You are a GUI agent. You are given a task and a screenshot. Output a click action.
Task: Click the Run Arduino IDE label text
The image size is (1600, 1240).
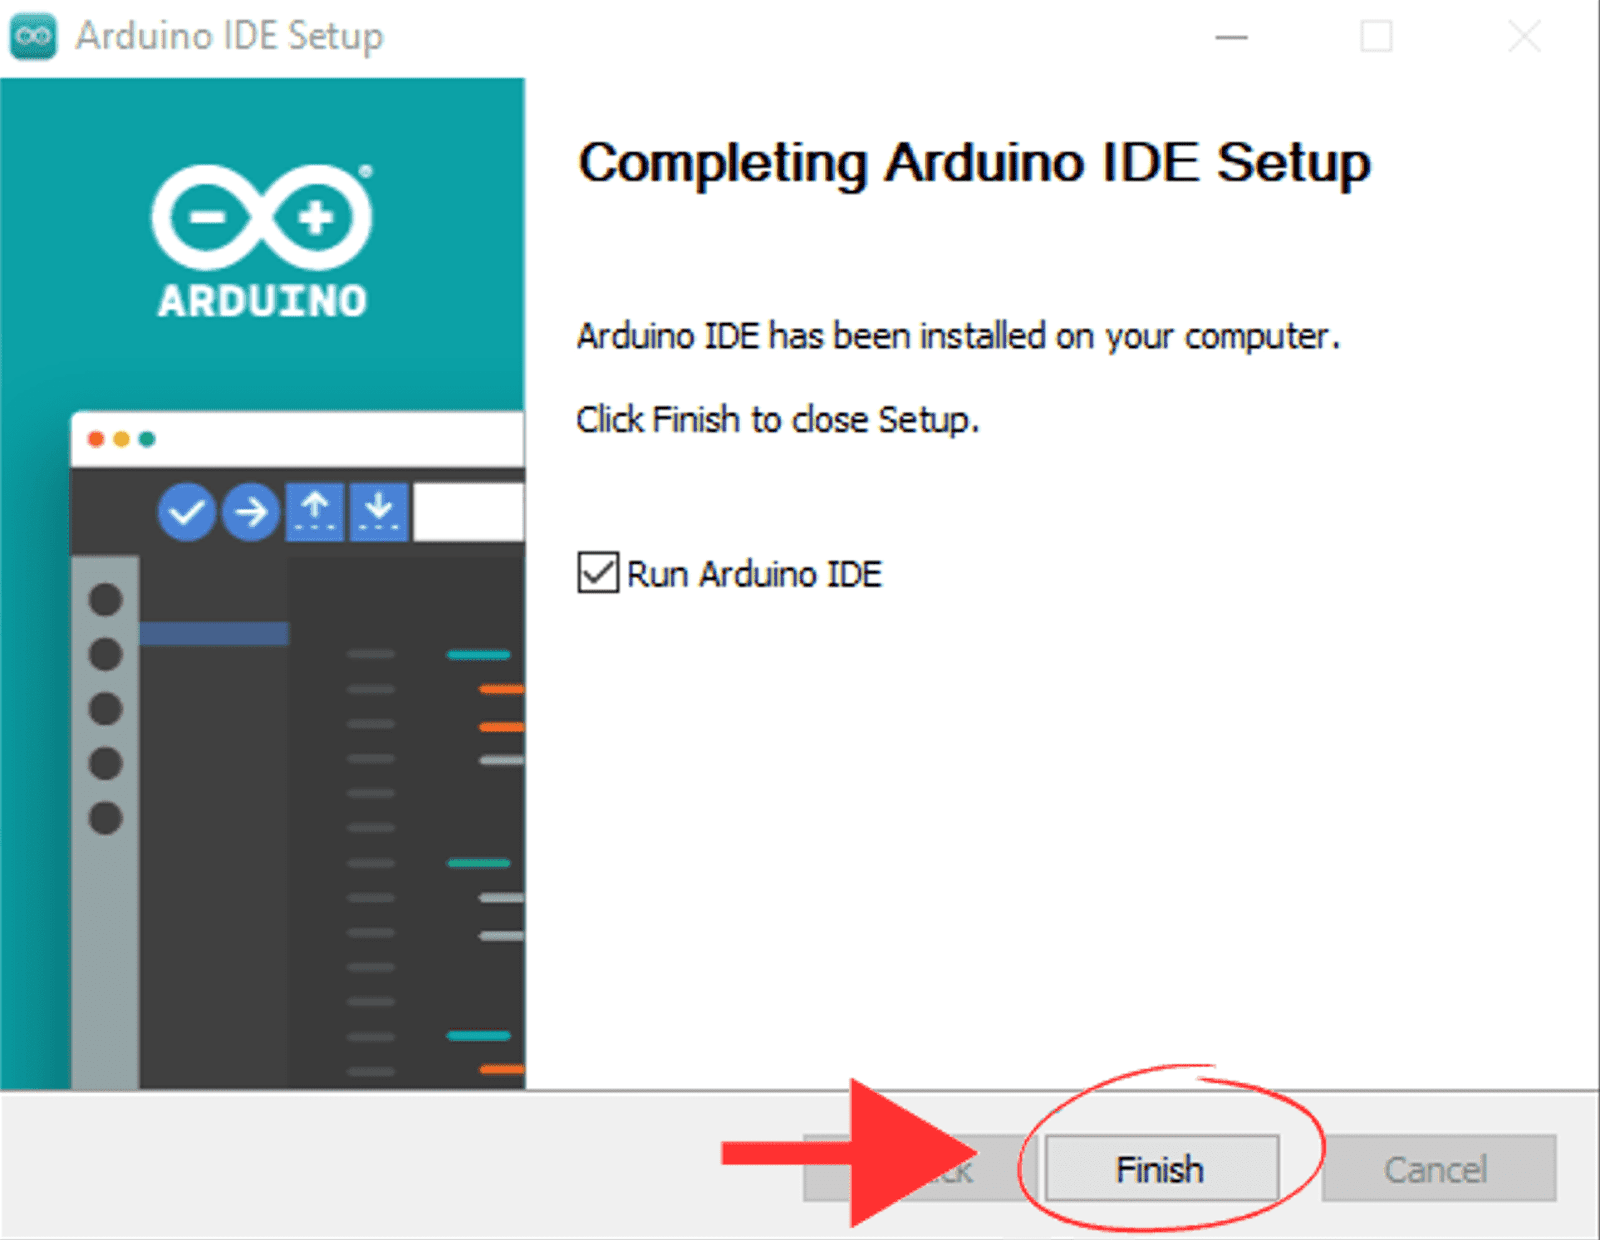coord(754,574)
